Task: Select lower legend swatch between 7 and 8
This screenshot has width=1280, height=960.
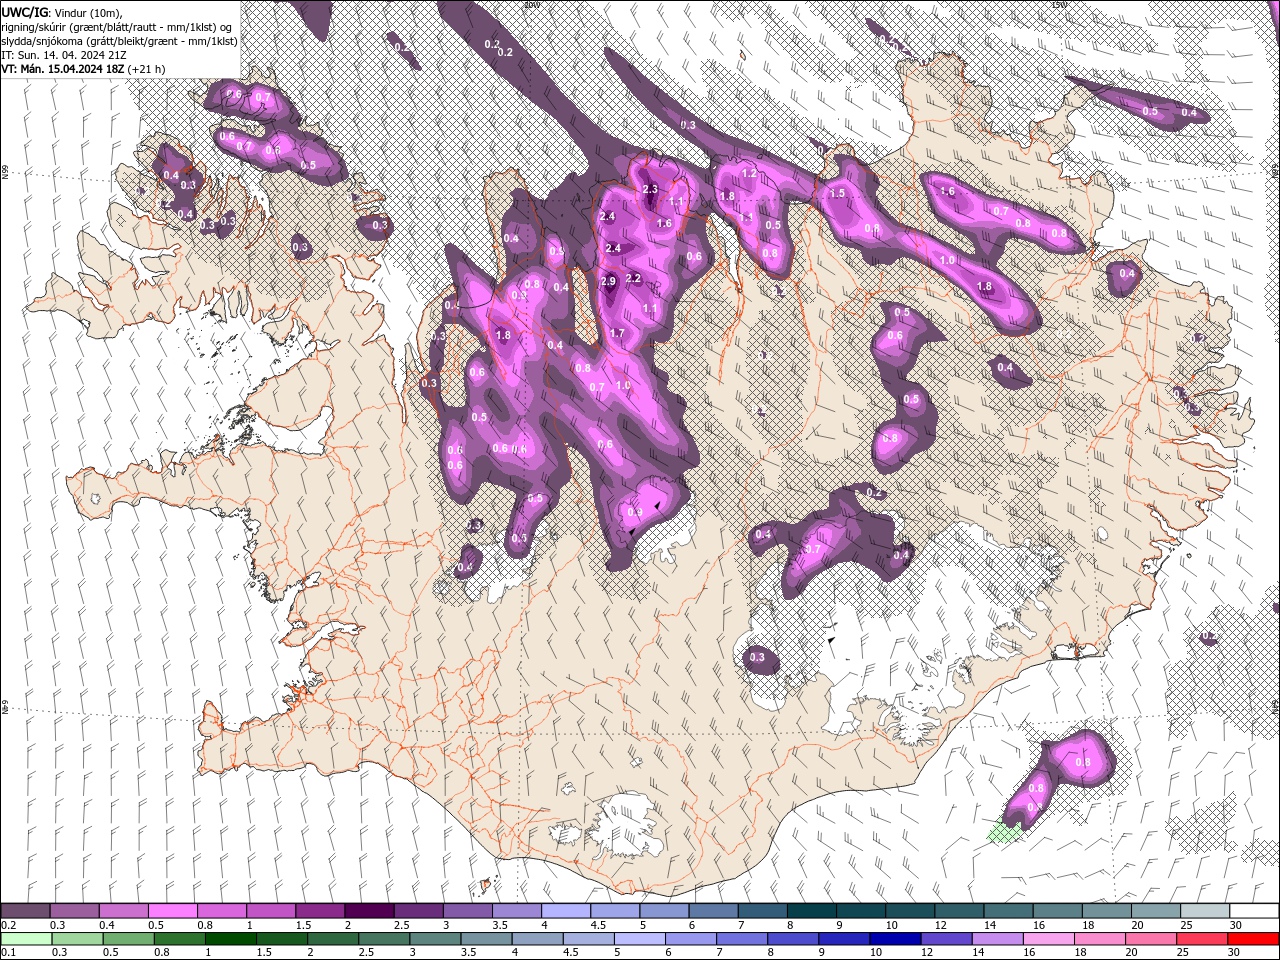Action: (x=741, y=939)
